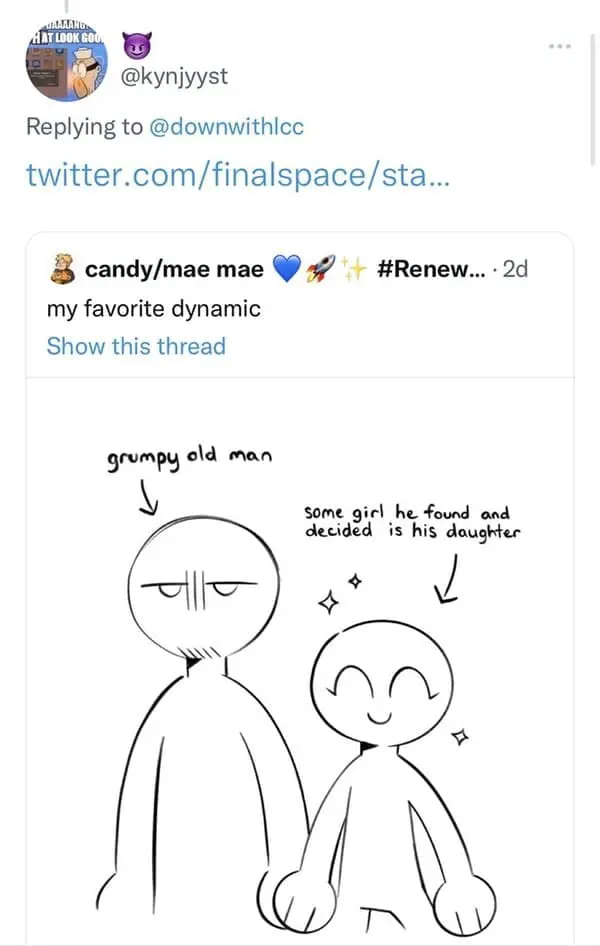Select the @kynjyyst handle
Viewport: 600px width, 946px height.
pos(176,74)
